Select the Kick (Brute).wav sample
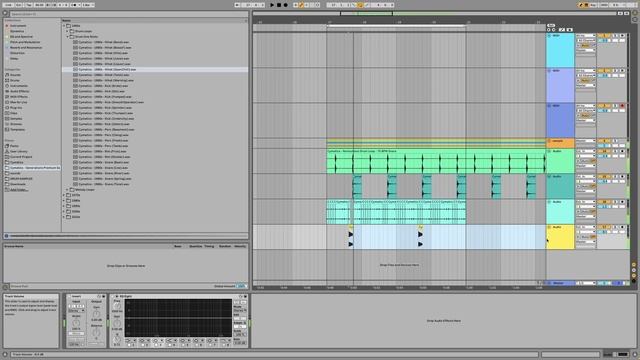 point(103,86)
